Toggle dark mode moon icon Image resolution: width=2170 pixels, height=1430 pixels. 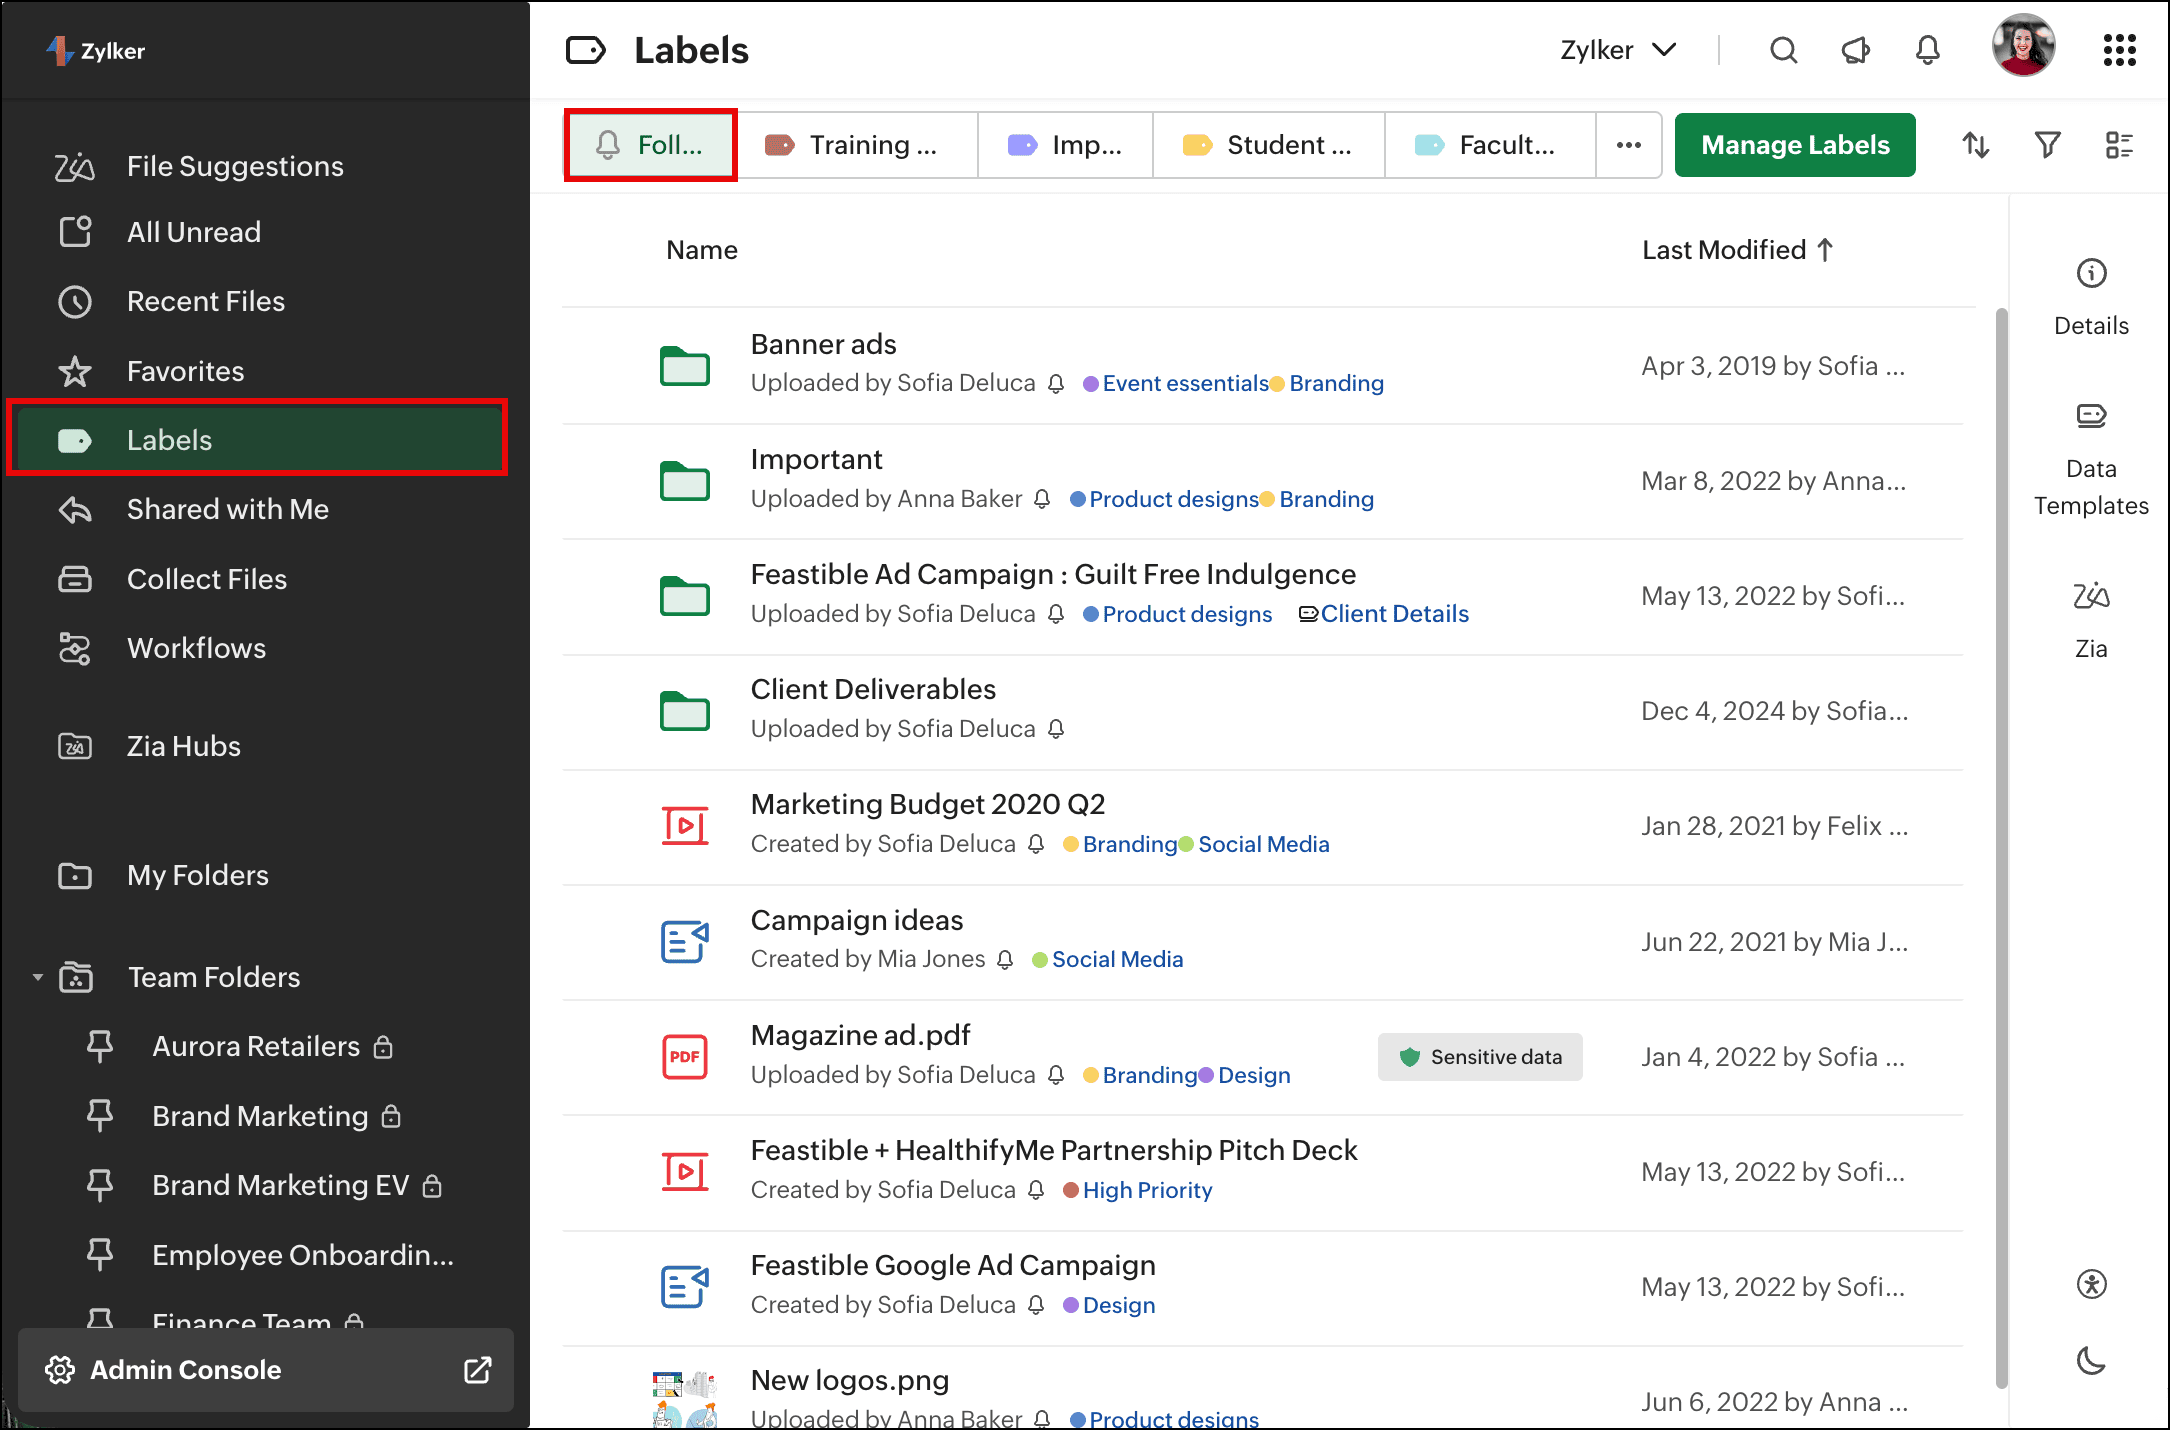(2090, 1360)
